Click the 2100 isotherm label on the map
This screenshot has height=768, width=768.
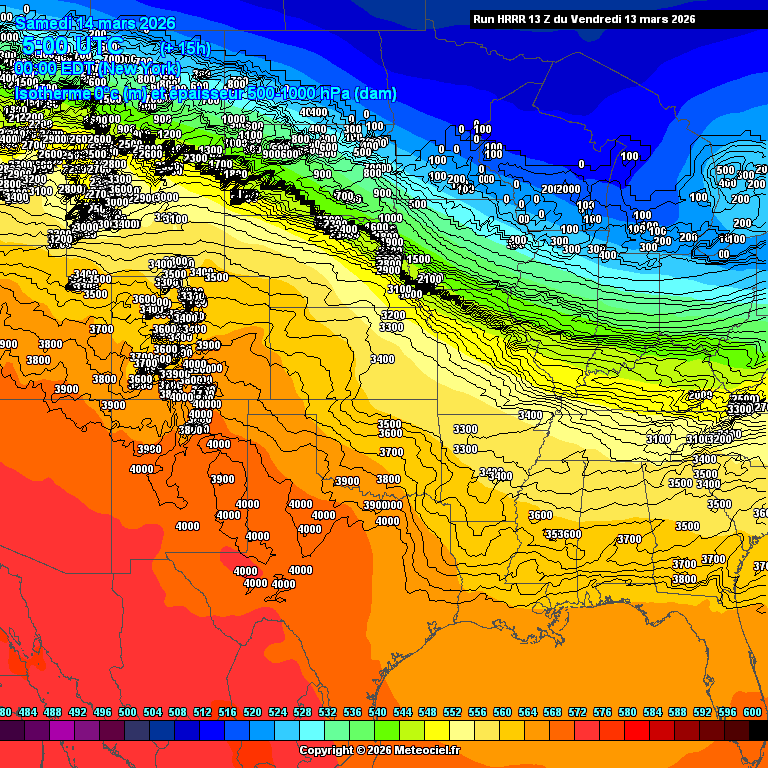click(430, 279)
